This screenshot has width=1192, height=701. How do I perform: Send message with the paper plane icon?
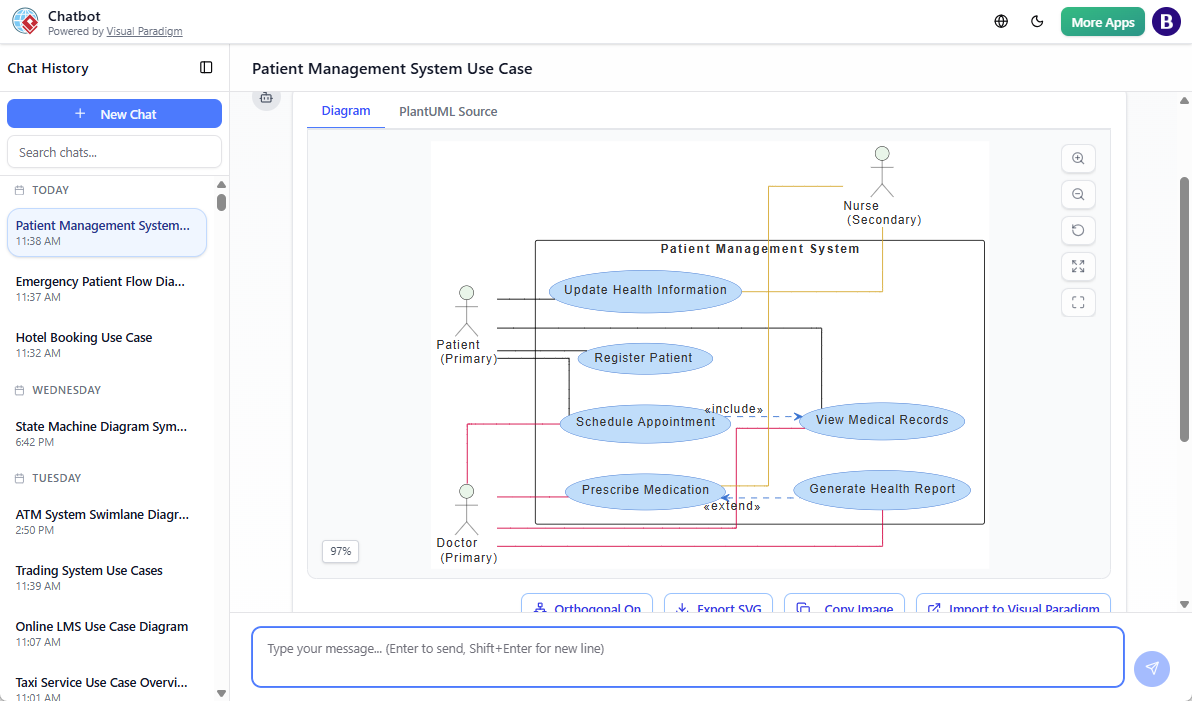(1151, 668)
